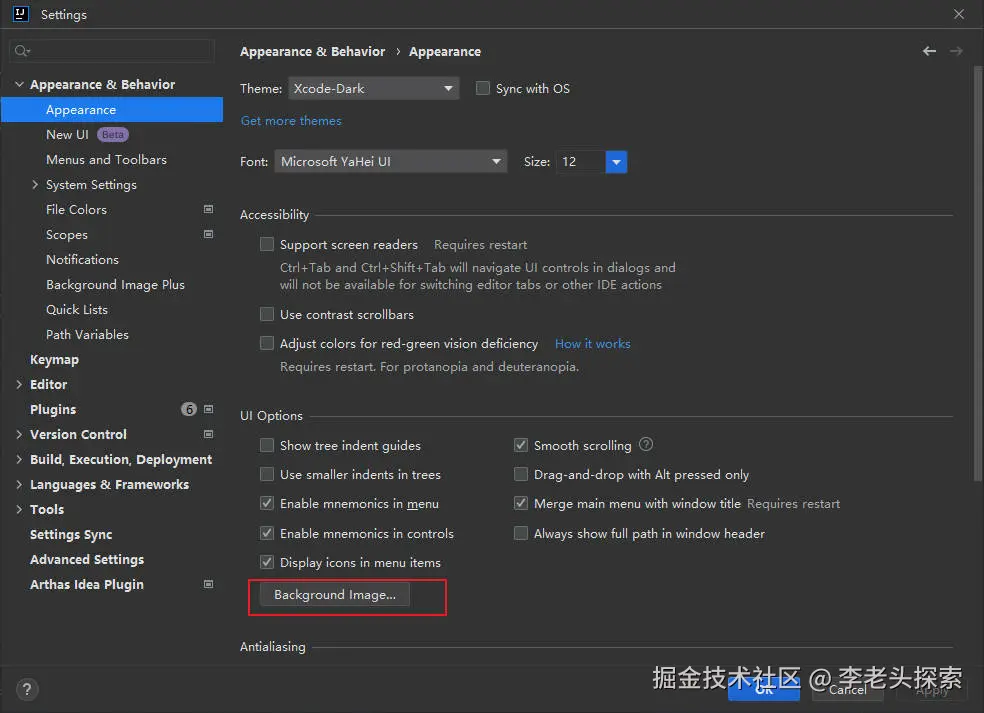984x713 pixels.
Task: Expand the Languages & Frameworks node
Action: tap(19, 485)
